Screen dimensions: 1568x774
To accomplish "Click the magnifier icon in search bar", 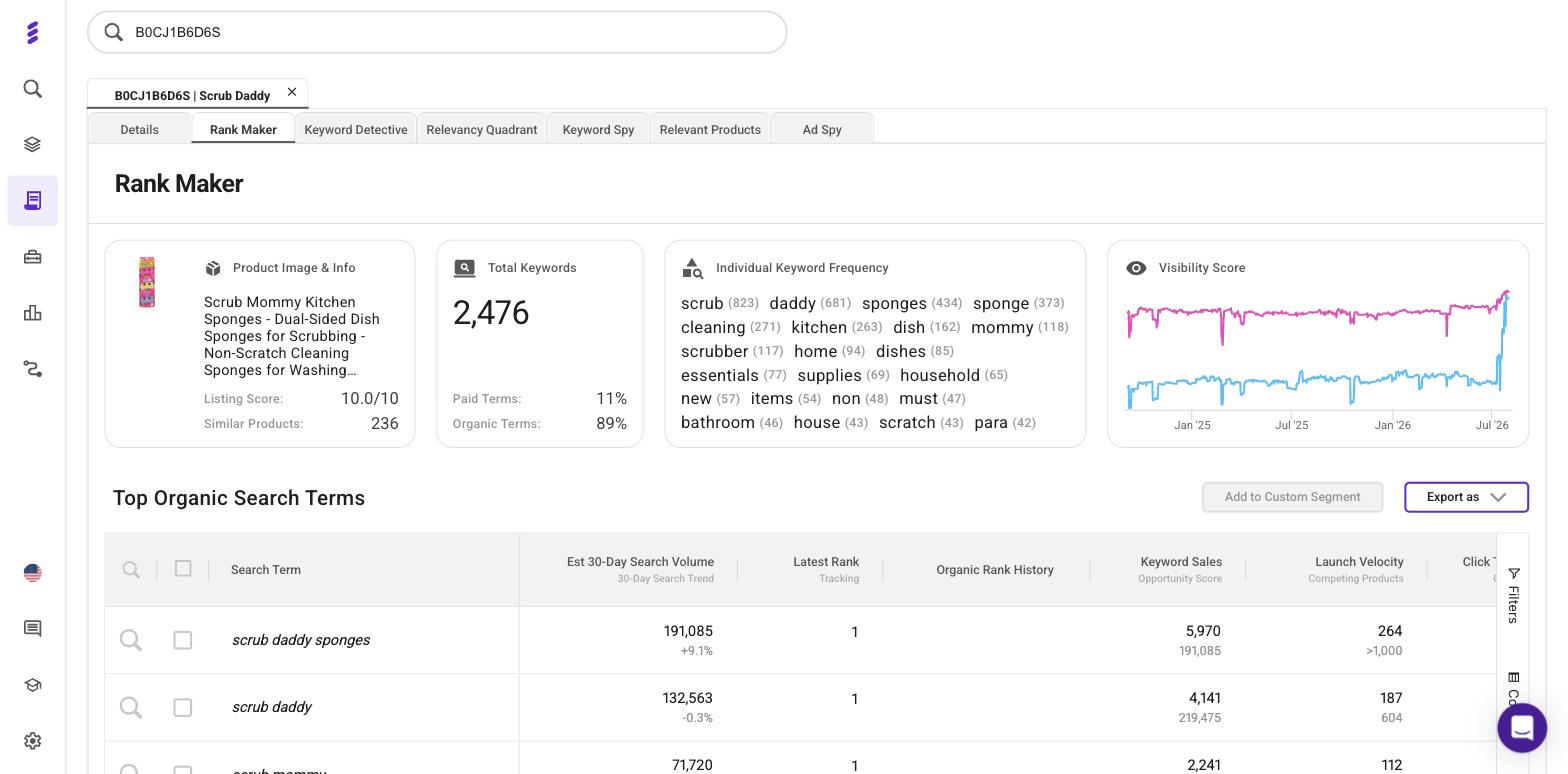I will [x=113, y=32].
